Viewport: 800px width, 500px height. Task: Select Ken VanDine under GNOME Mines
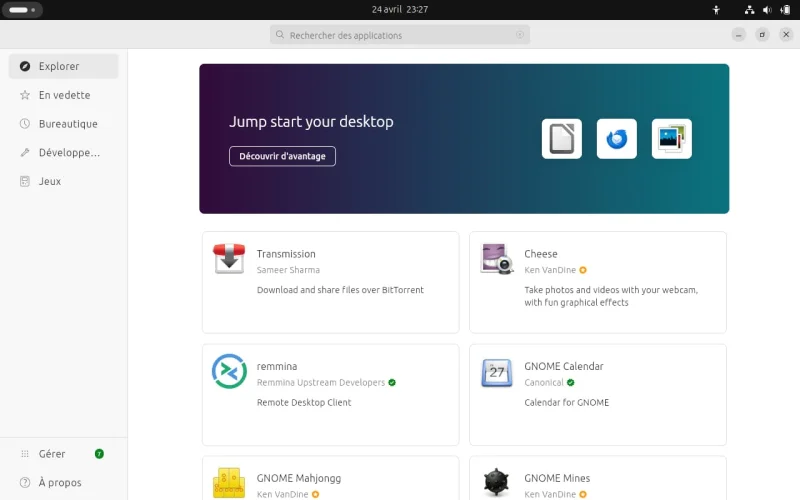pos(550,494)
